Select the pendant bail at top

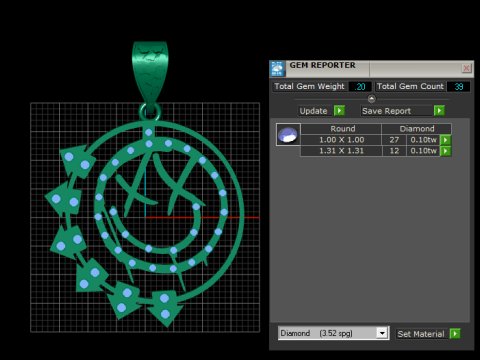click(150, 72)
